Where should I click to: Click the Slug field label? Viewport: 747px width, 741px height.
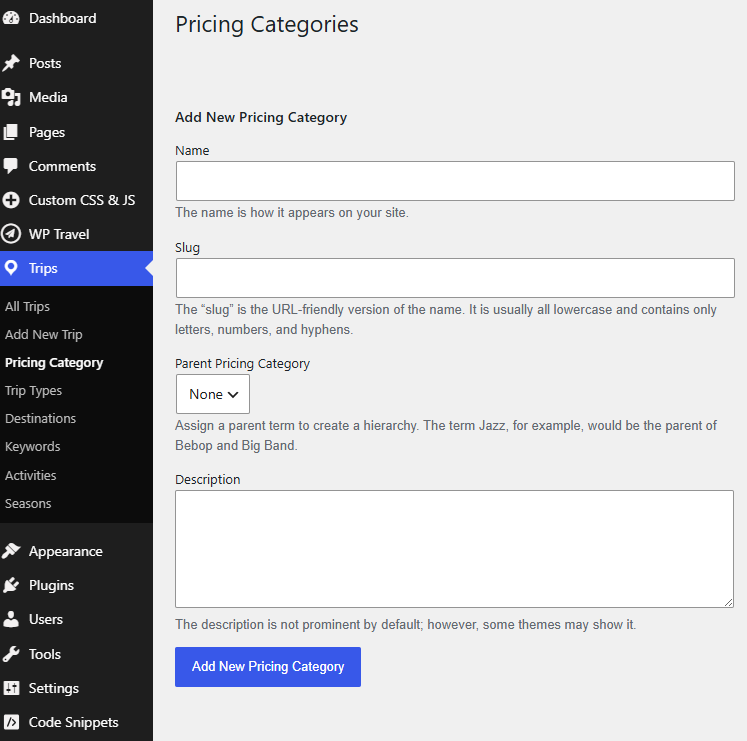[187, 248]
